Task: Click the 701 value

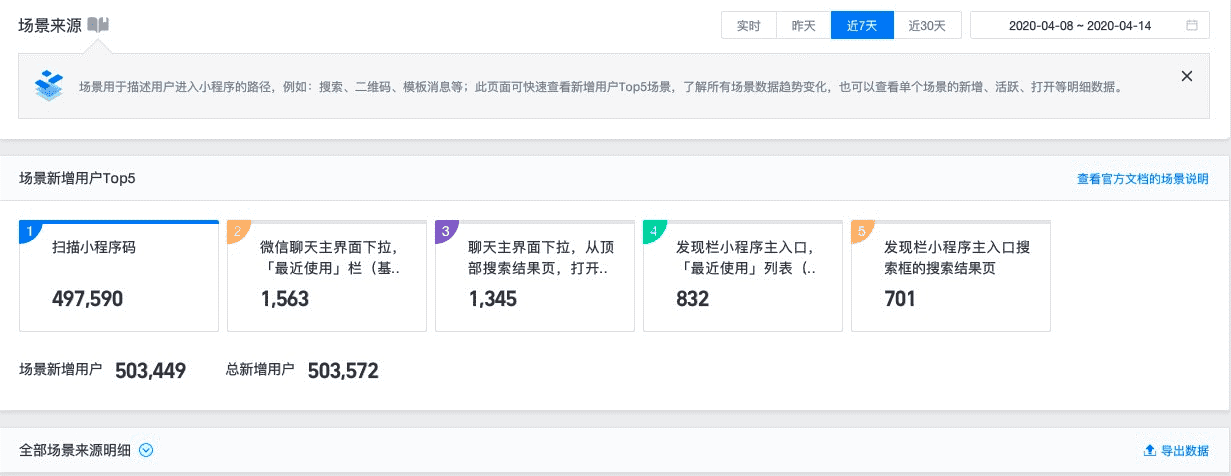Action: [x=900, y=299]
